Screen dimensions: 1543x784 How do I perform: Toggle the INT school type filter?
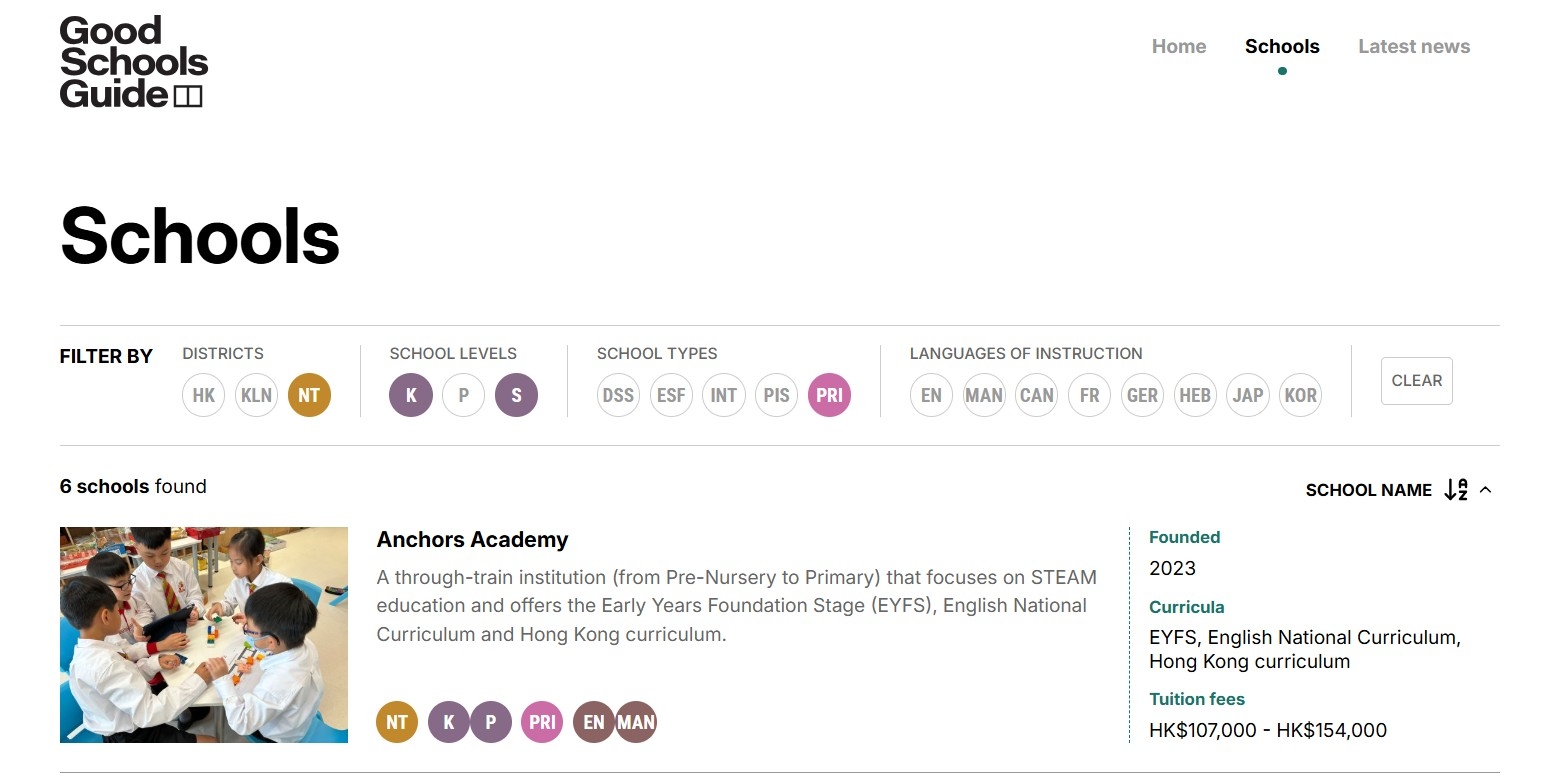[x=723, y=395]
